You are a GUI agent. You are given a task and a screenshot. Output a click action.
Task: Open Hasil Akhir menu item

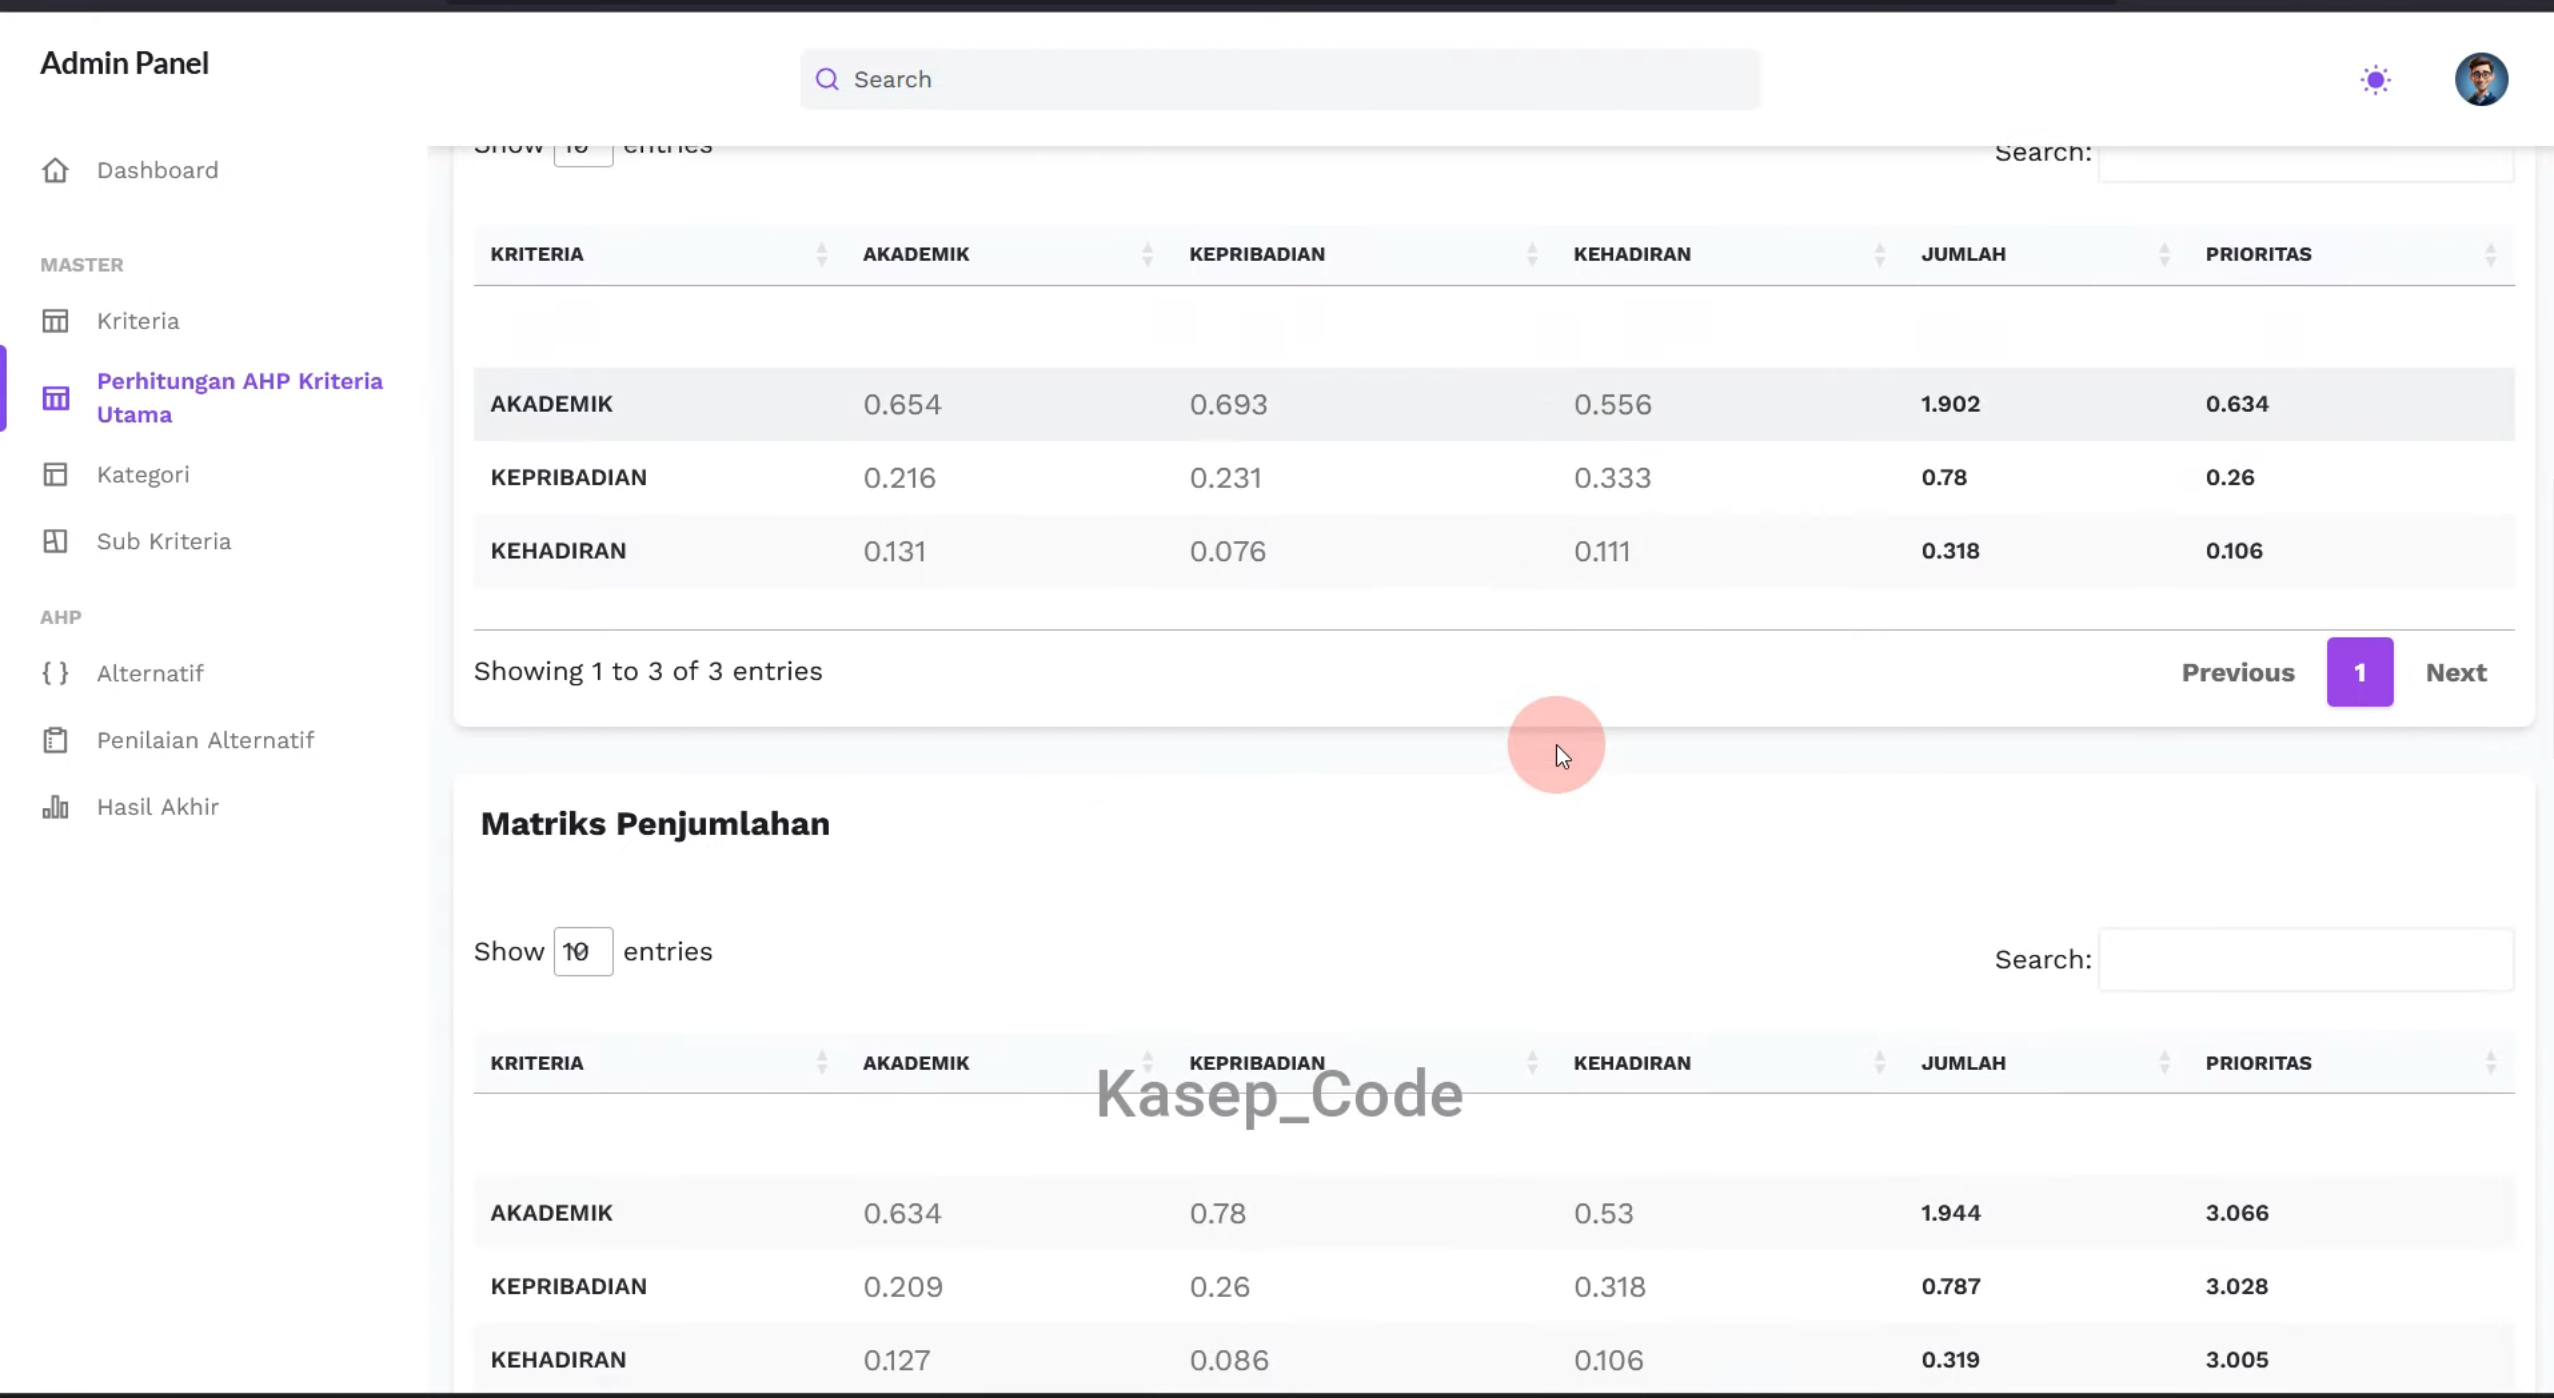(158, 807)
